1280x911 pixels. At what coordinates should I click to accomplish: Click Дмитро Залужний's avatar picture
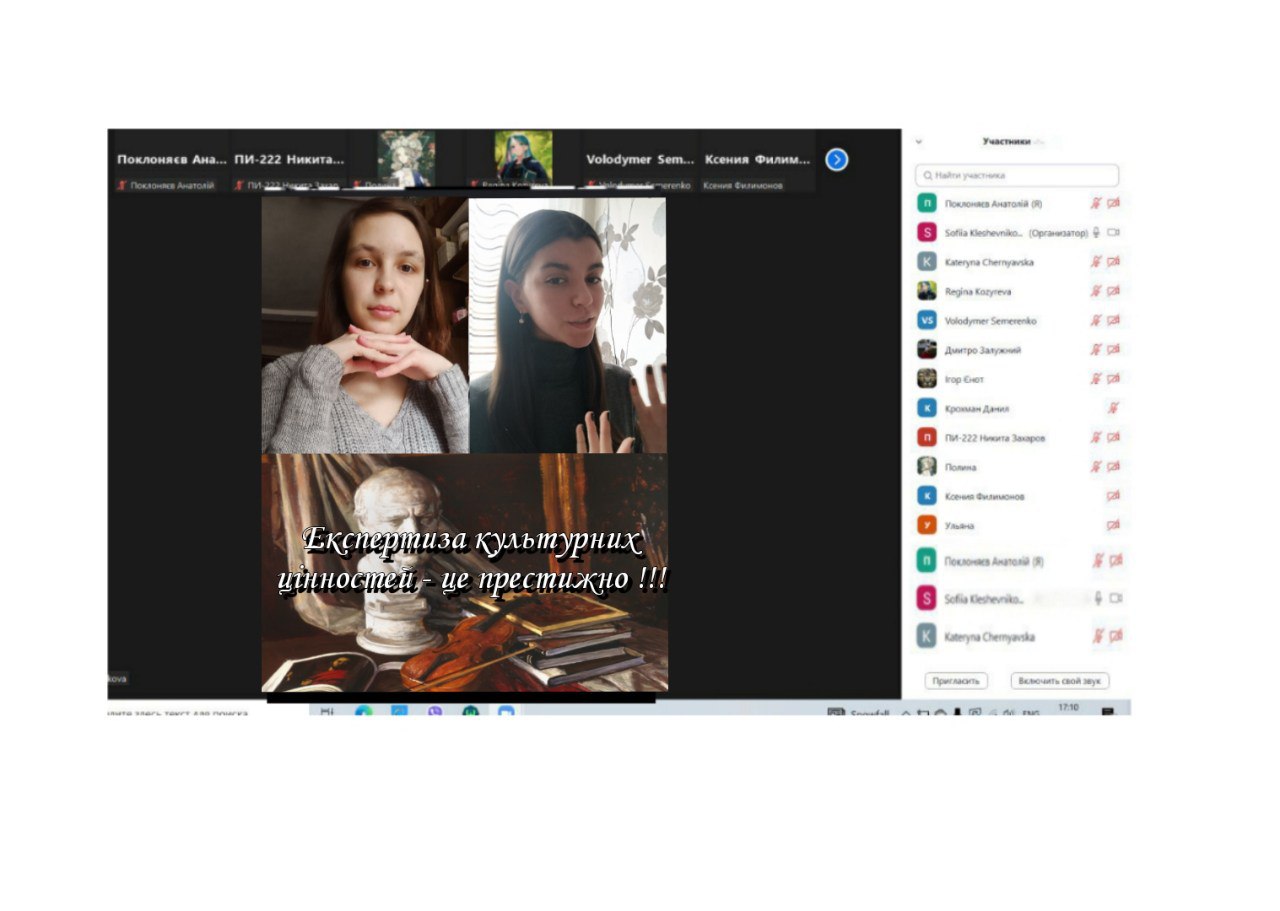click(927, 349)
